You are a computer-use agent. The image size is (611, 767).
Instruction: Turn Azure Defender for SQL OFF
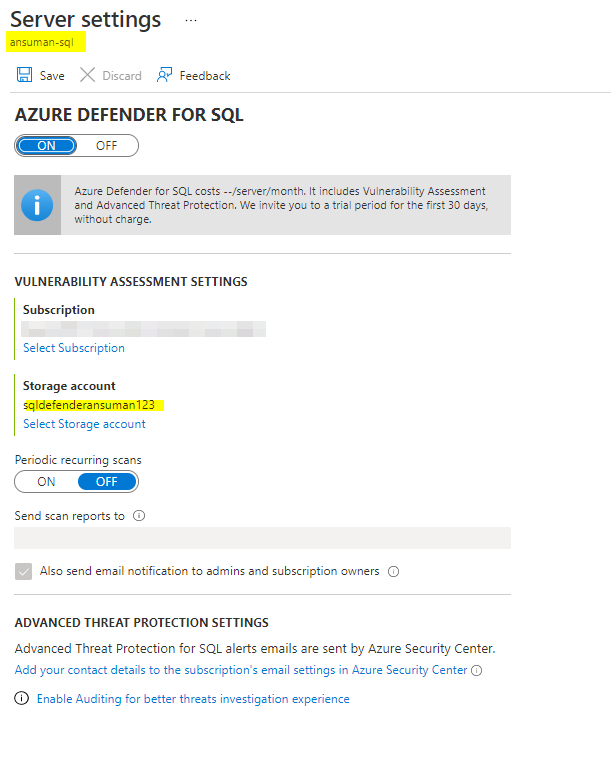tap(107, 145)
